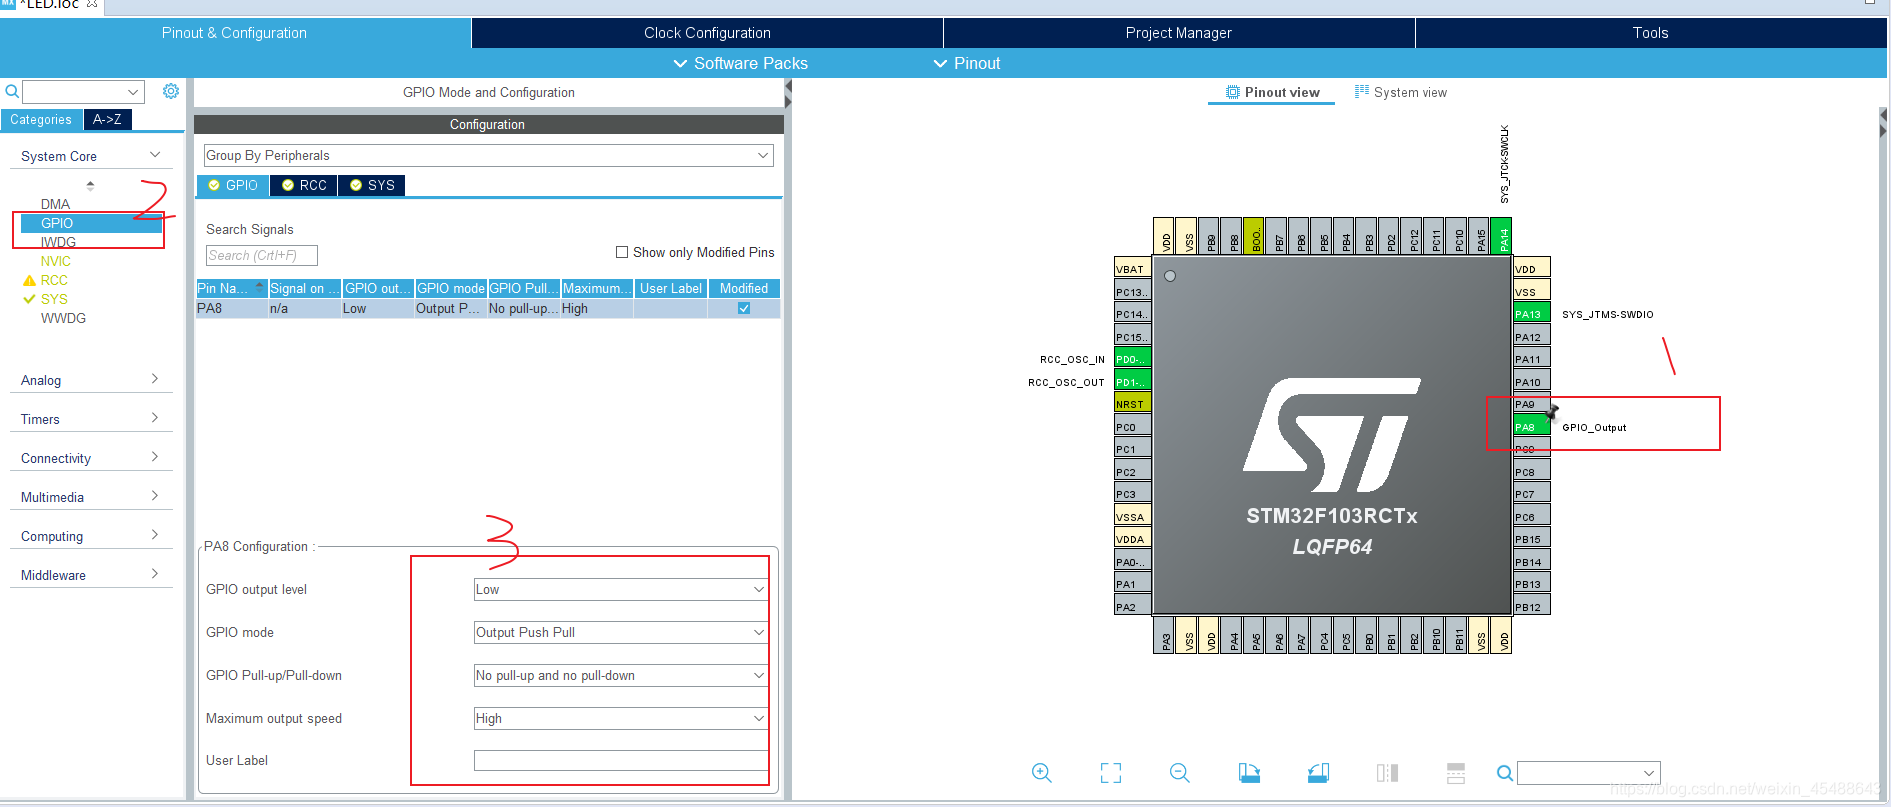Screen dimensions: 1891x807
Task: Click in the User Label input field
Action: 620,760
